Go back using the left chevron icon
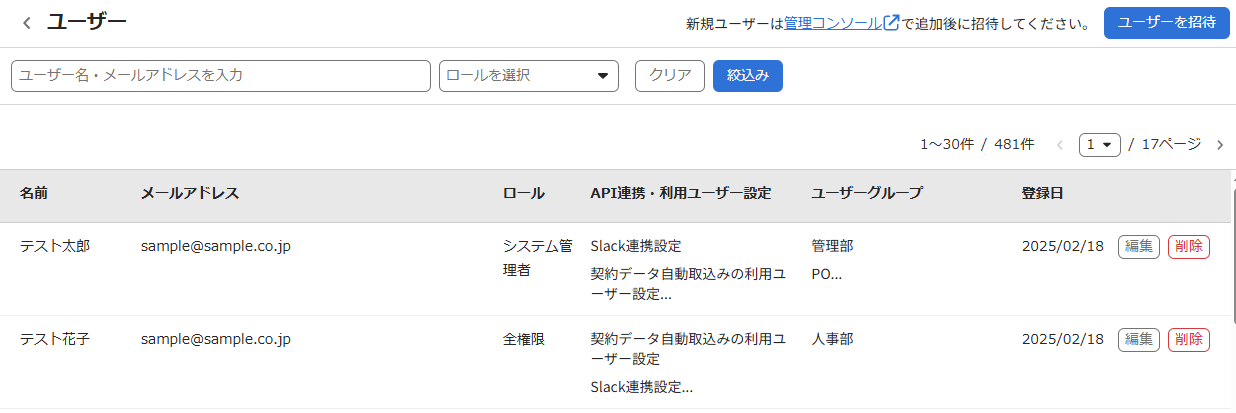Image resolution: width=1236 pixels, height=413 pixels. pyautogui.click(x=27, y=23)
